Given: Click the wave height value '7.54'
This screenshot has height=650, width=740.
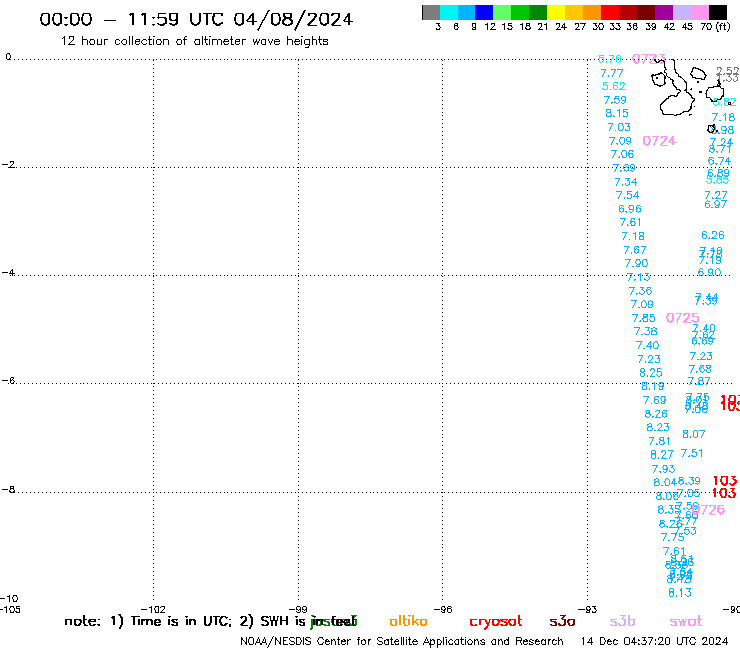Looking at the screenshot, I should (x=627, y=195).
